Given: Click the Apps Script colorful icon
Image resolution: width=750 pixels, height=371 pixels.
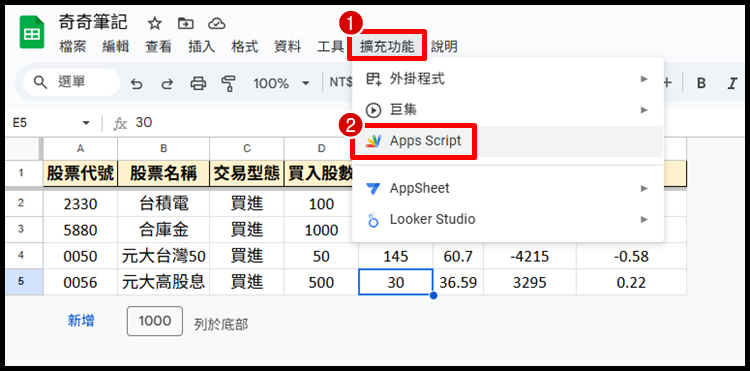Looking at the screenshot, I should point(373,141).
